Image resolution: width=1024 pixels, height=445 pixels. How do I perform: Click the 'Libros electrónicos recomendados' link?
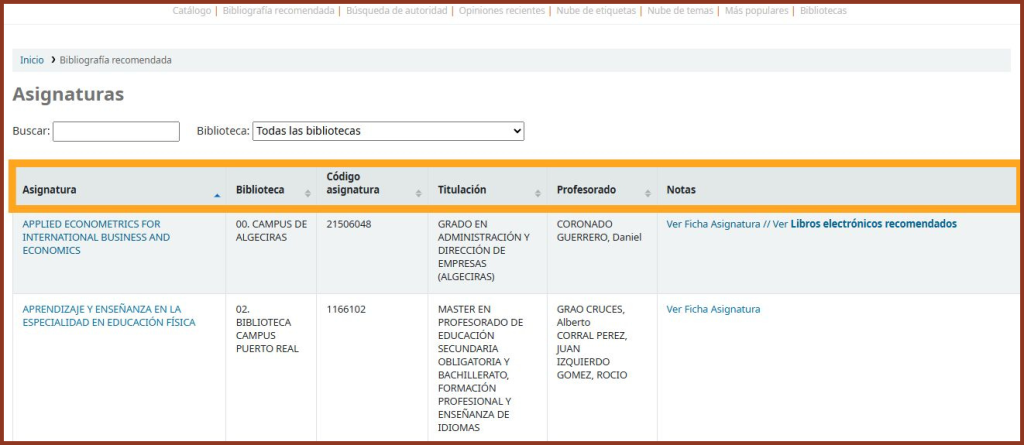(x=873, y=224)
